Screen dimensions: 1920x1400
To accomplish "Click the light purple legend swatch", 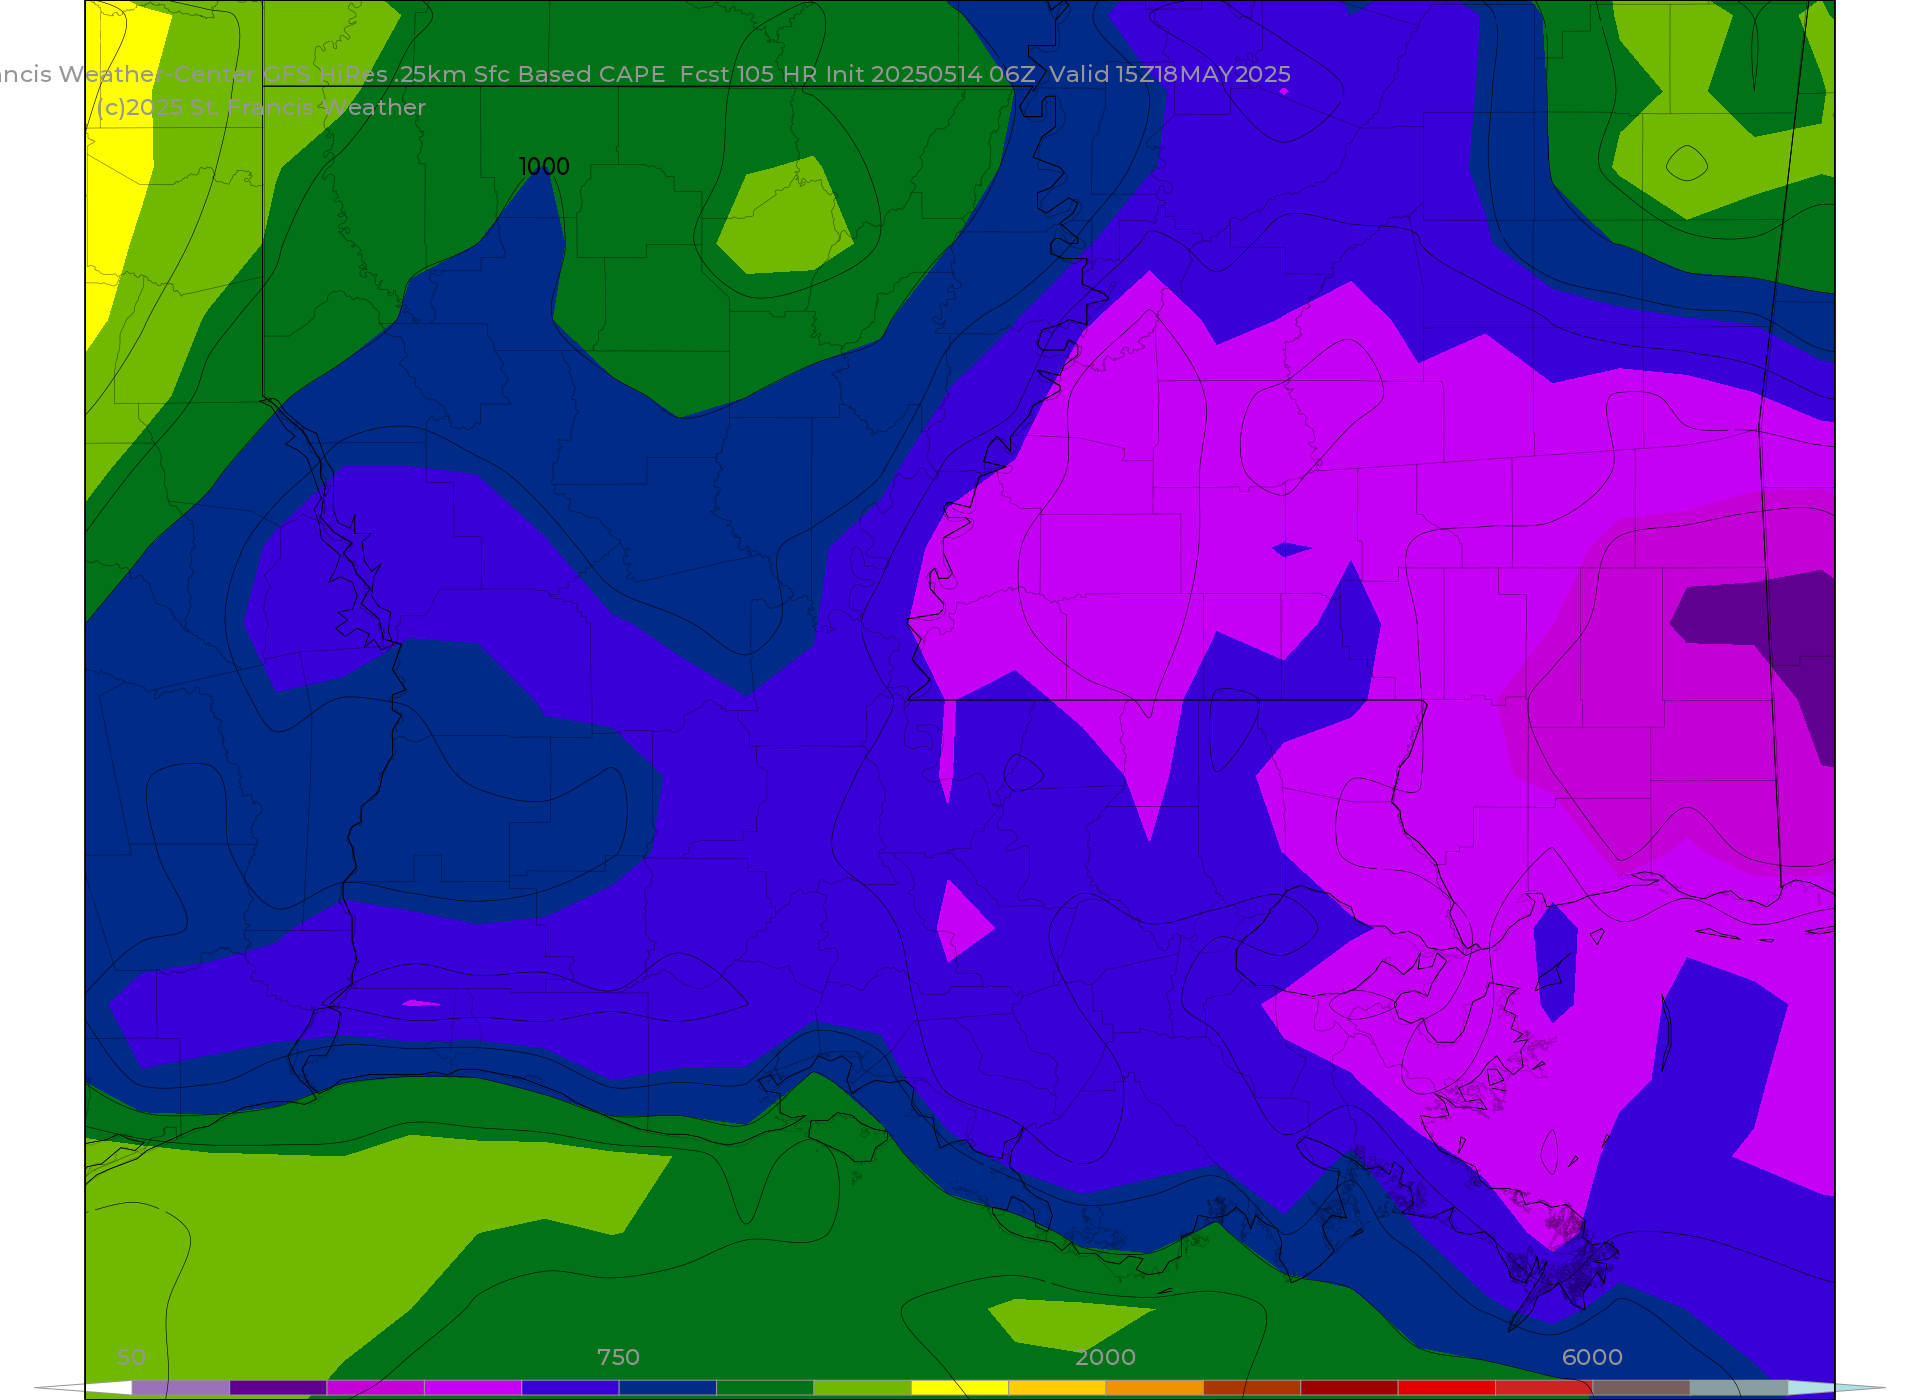I will click(181, 1388).
